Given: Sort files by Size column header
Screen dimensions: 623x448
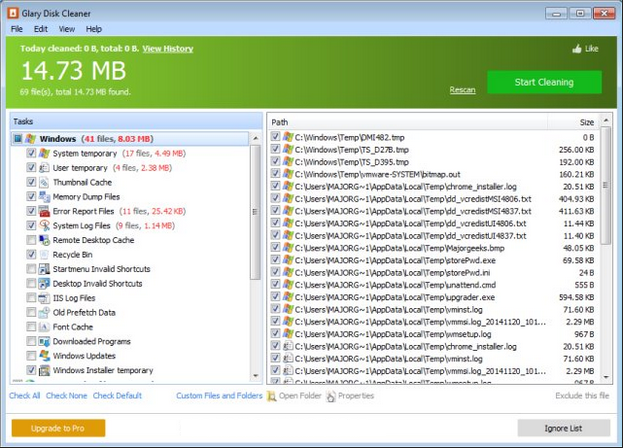Looking at the screenshot, I should [x=574, y=122].
